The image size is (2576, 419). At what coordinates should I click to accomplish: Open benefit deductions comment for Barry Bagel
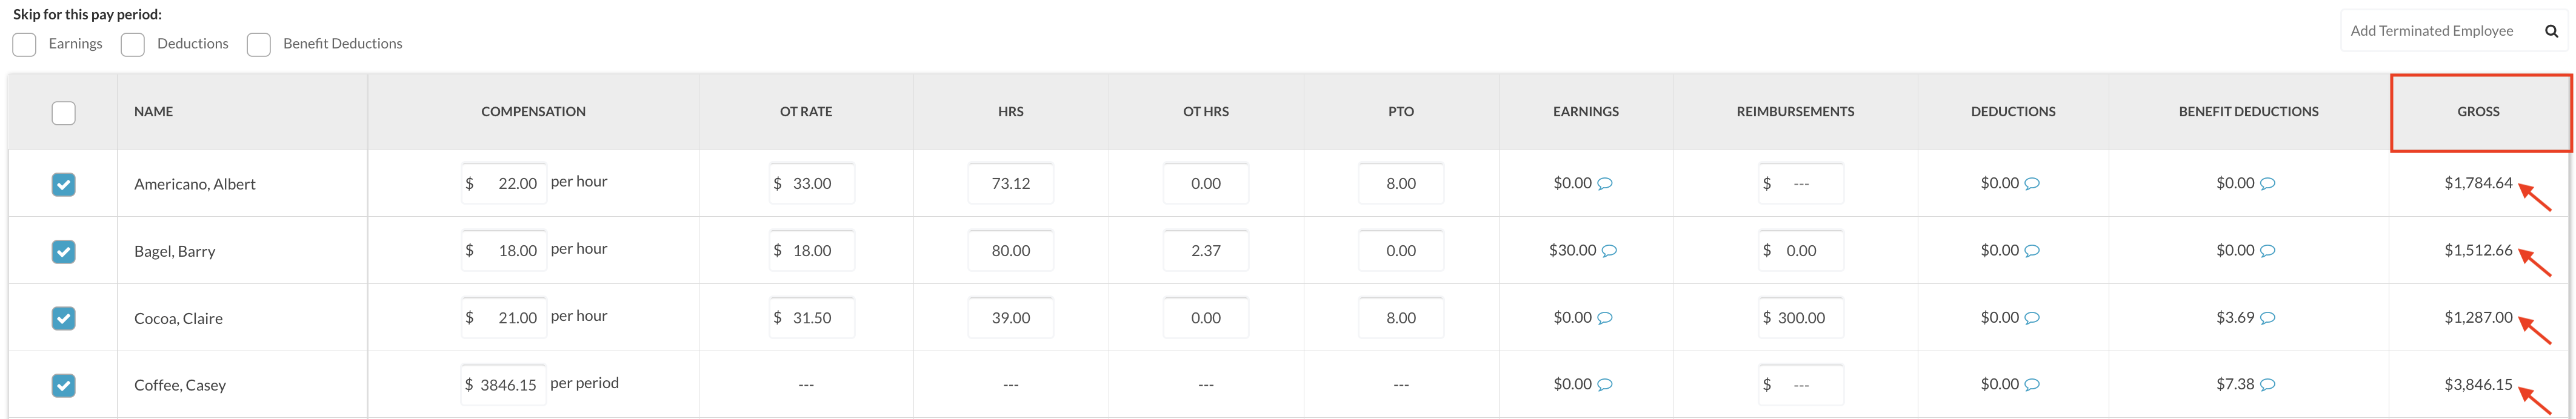[2268, 251]
